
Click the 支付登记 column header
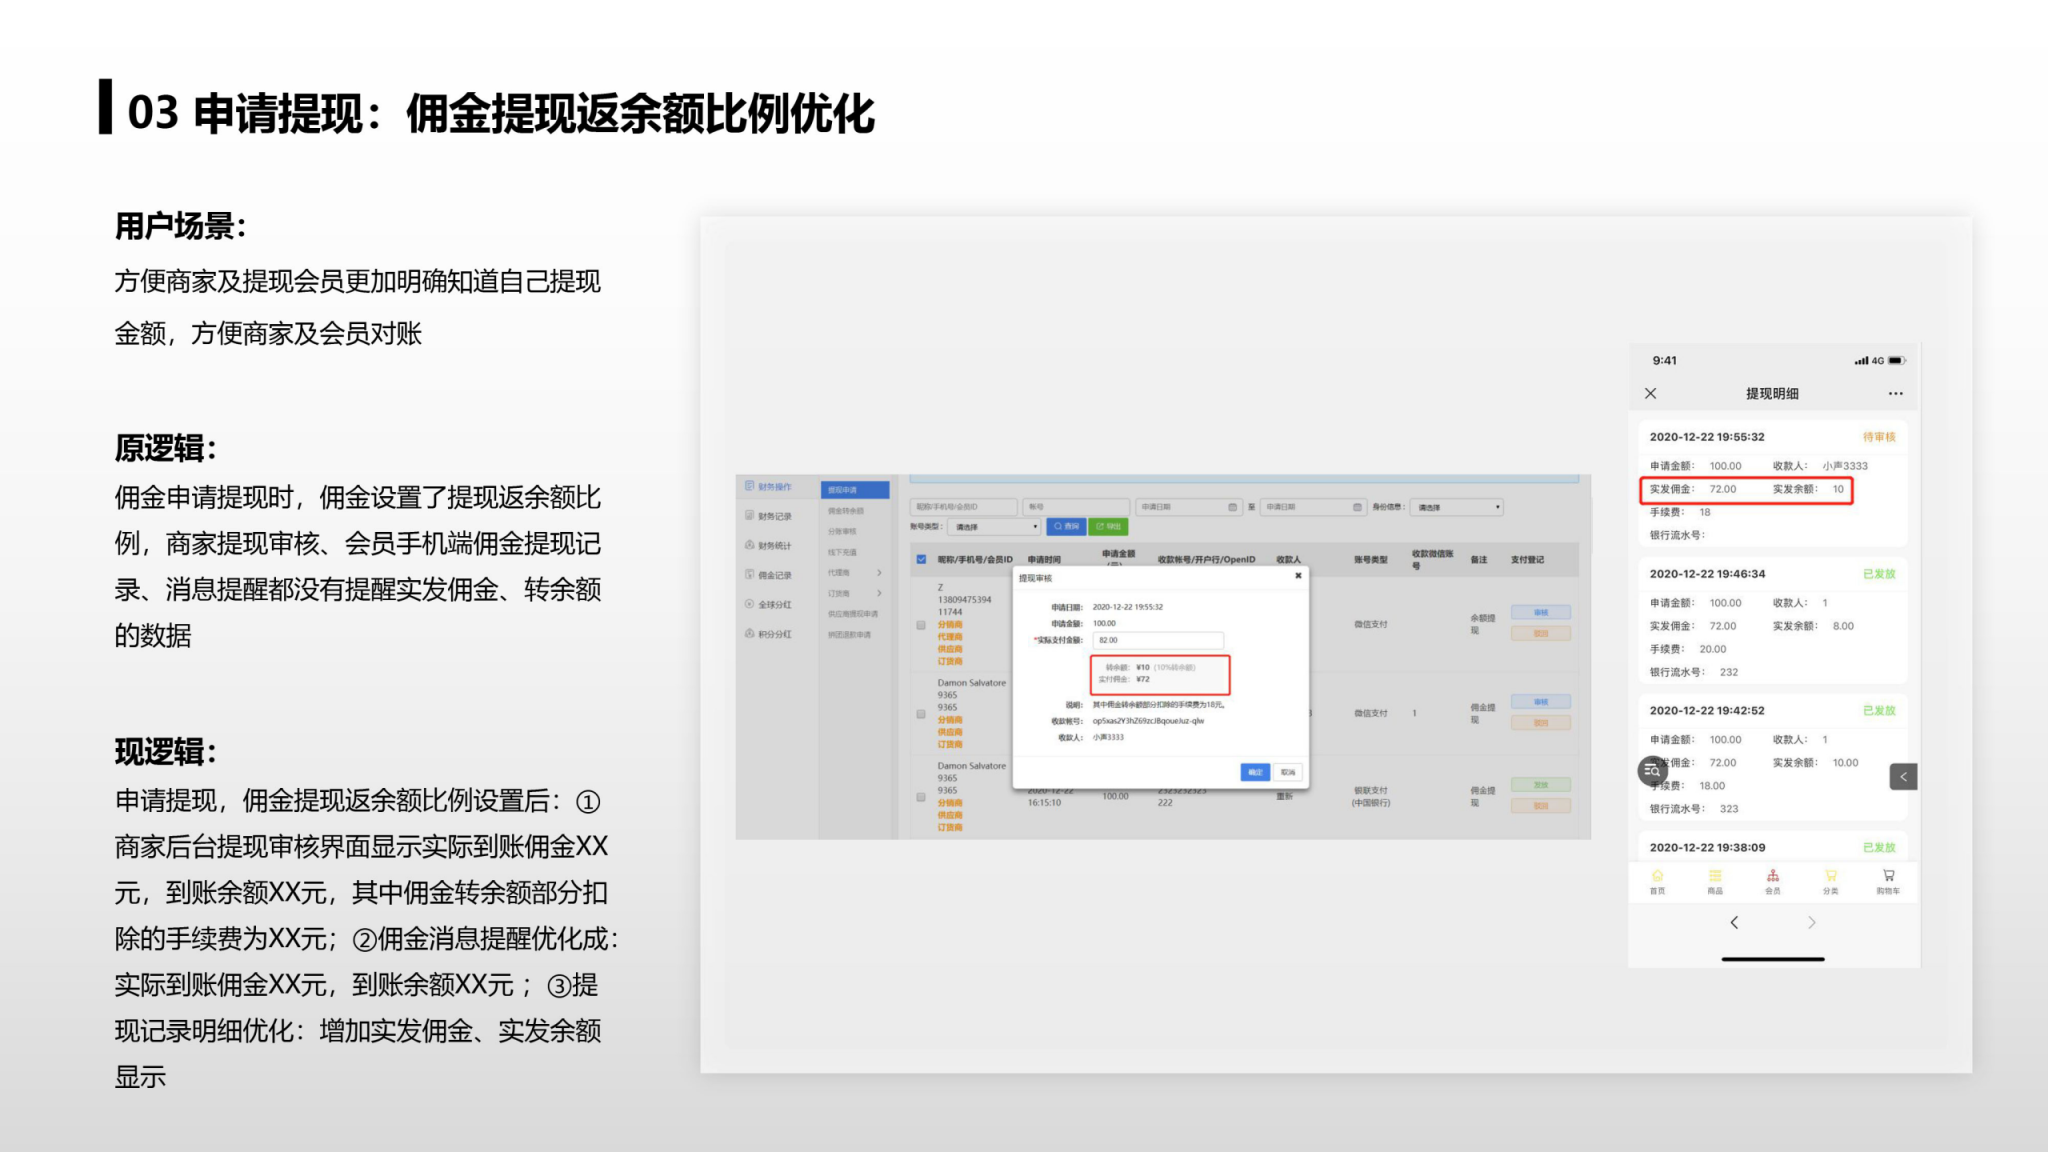coord(1527,560)
